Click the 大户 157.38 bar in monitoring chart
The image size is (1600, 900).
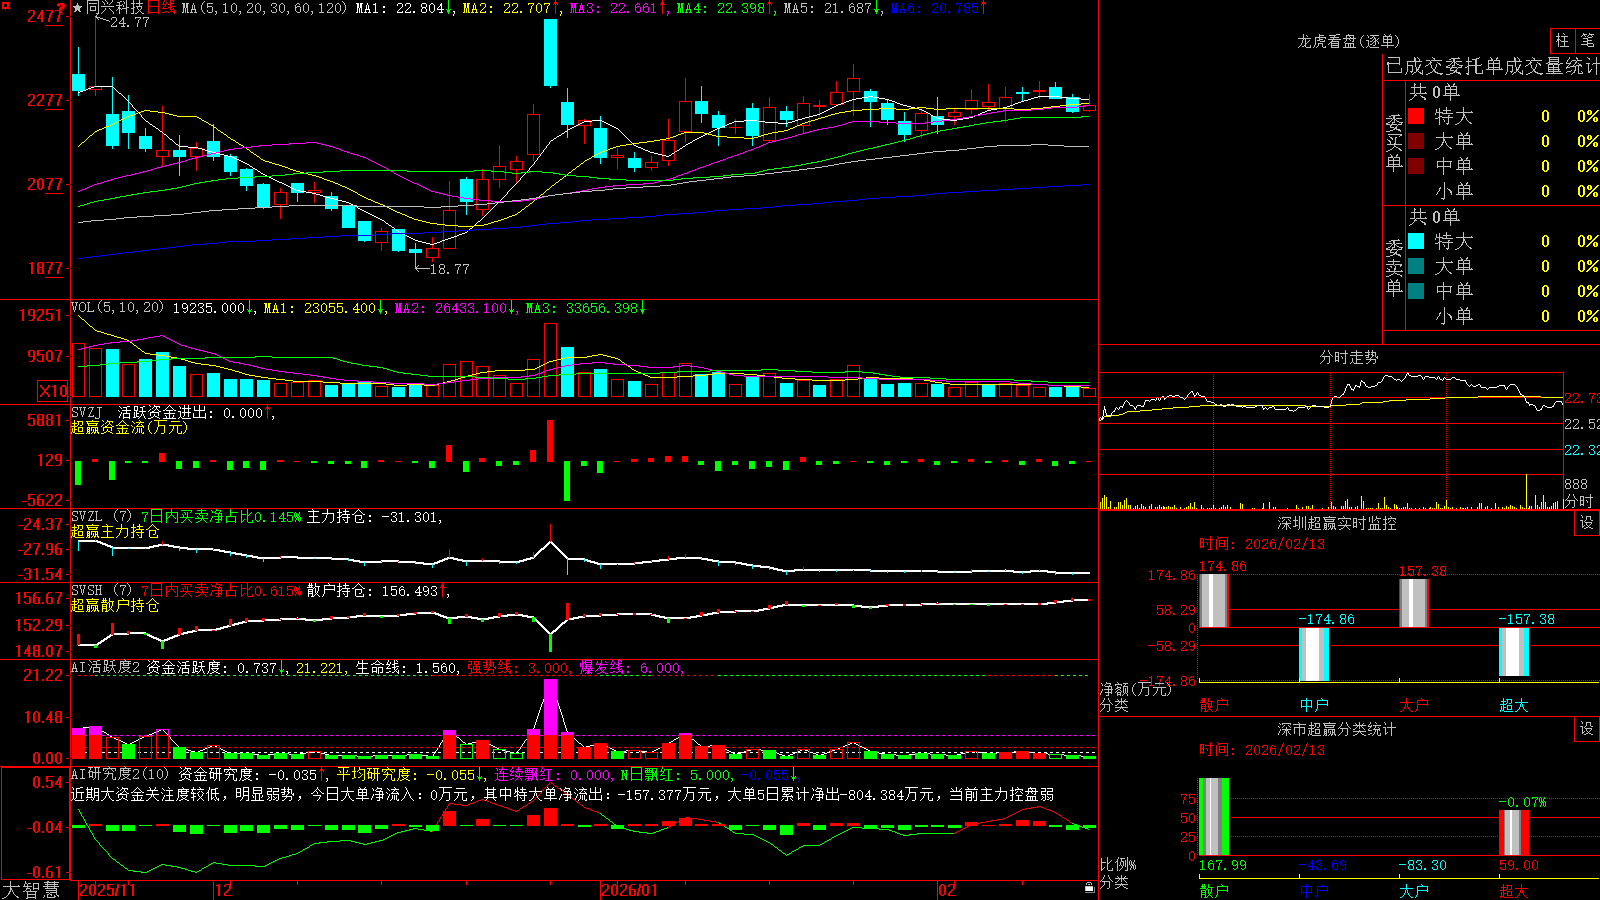[x=1414, y=603]
